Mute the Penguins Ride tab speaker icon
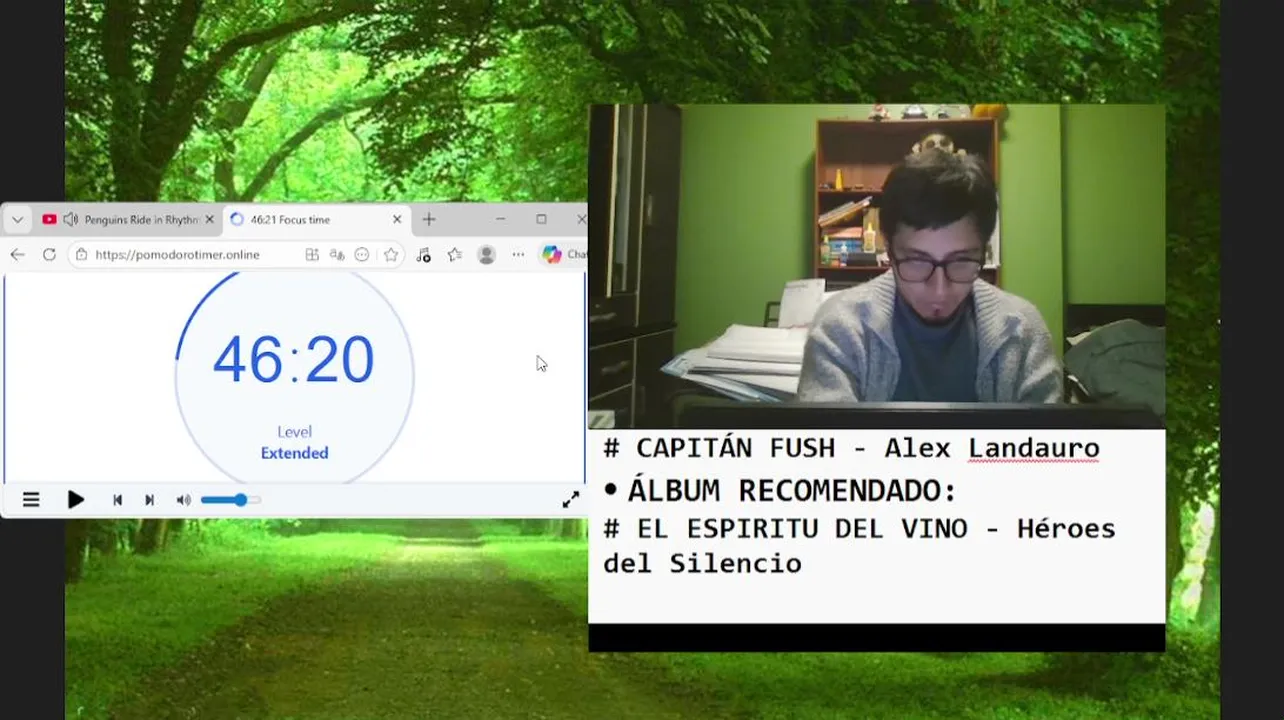Viewport: 1284px width, 720px height. tap(70, 220)
